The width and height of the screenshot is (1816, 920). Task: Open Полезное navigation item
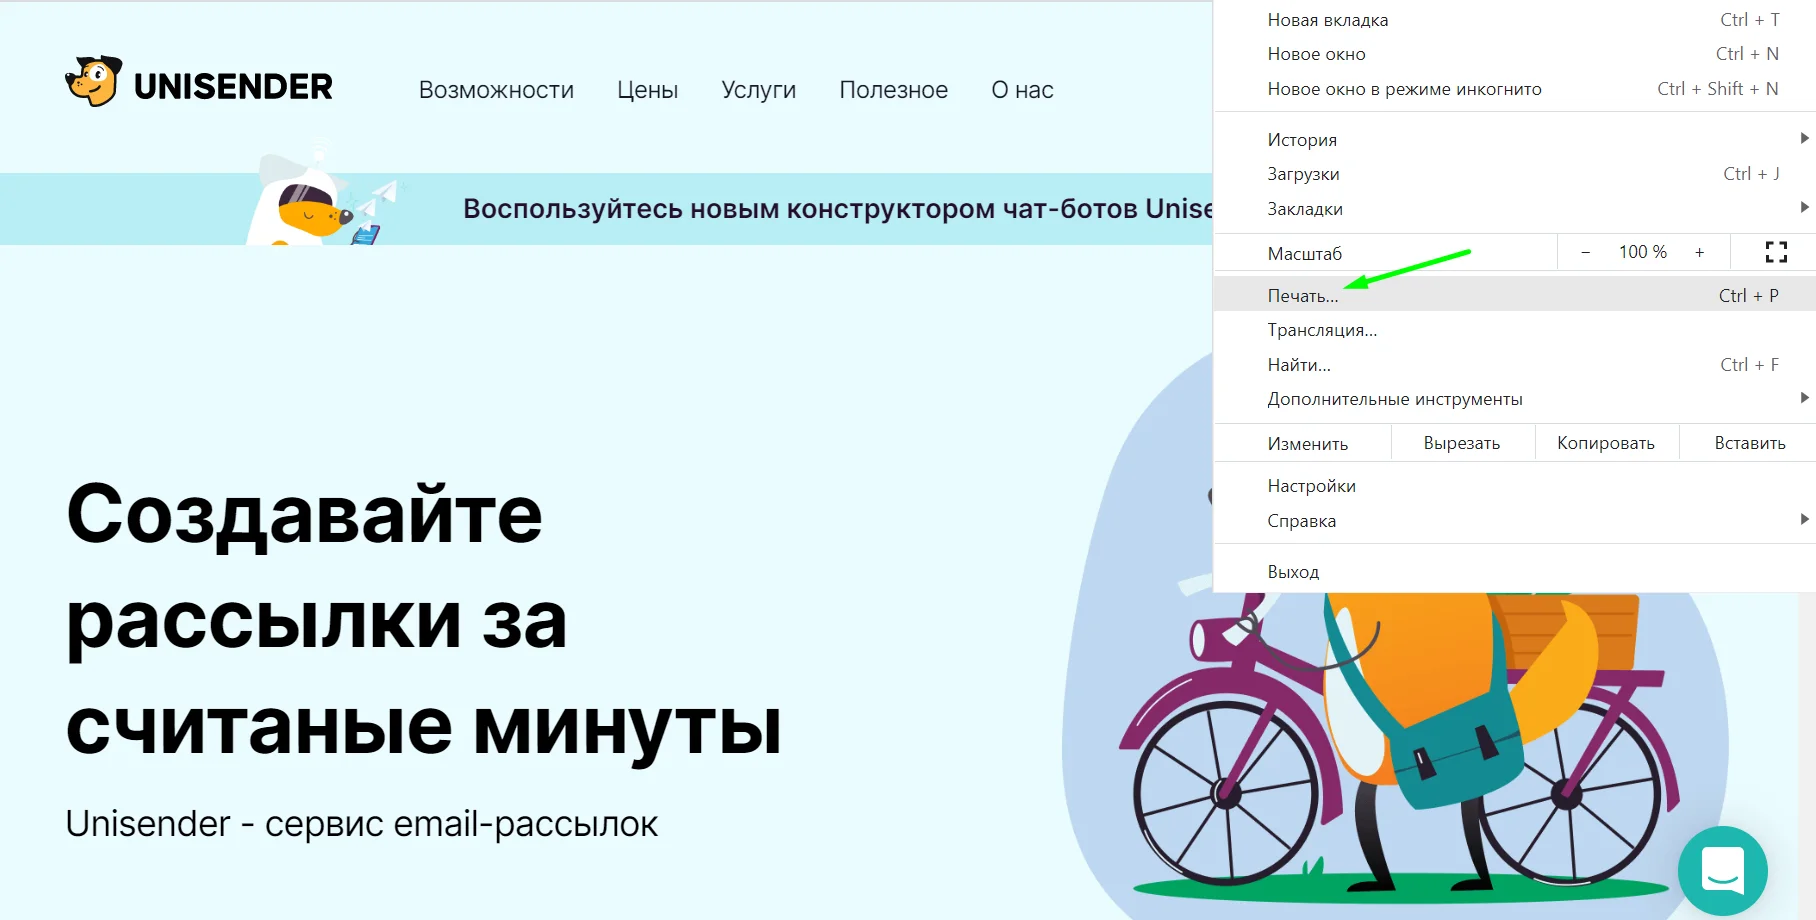click(893, 90)
